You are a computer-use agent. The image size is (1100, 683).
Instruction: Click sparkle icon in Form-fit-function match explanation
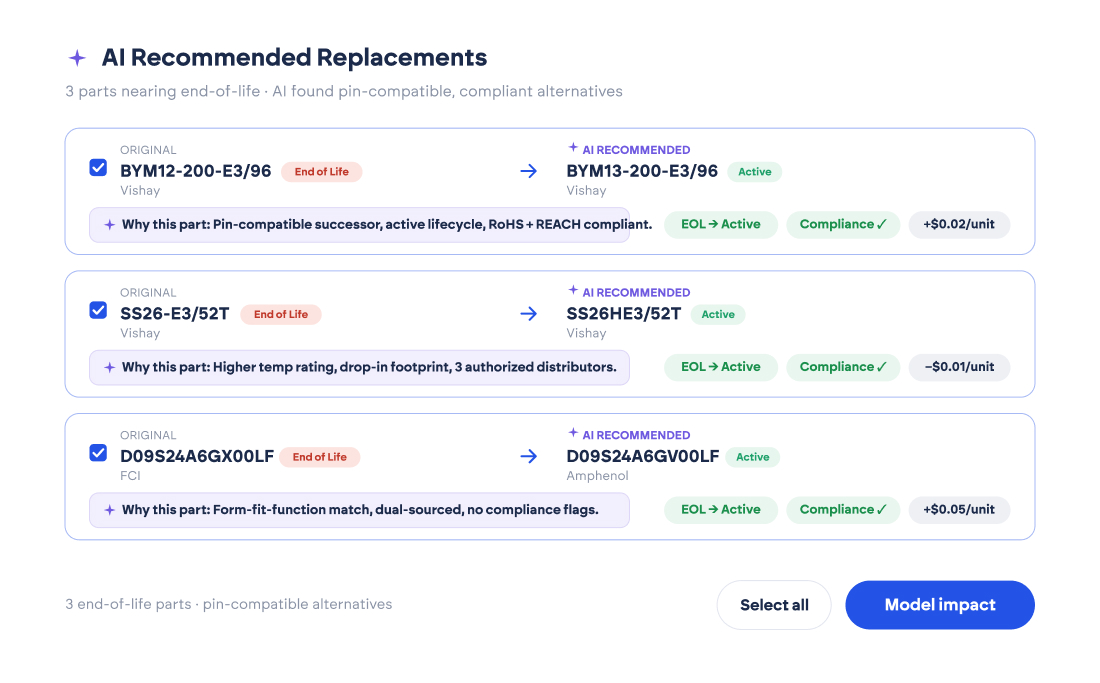coord(109,510)
